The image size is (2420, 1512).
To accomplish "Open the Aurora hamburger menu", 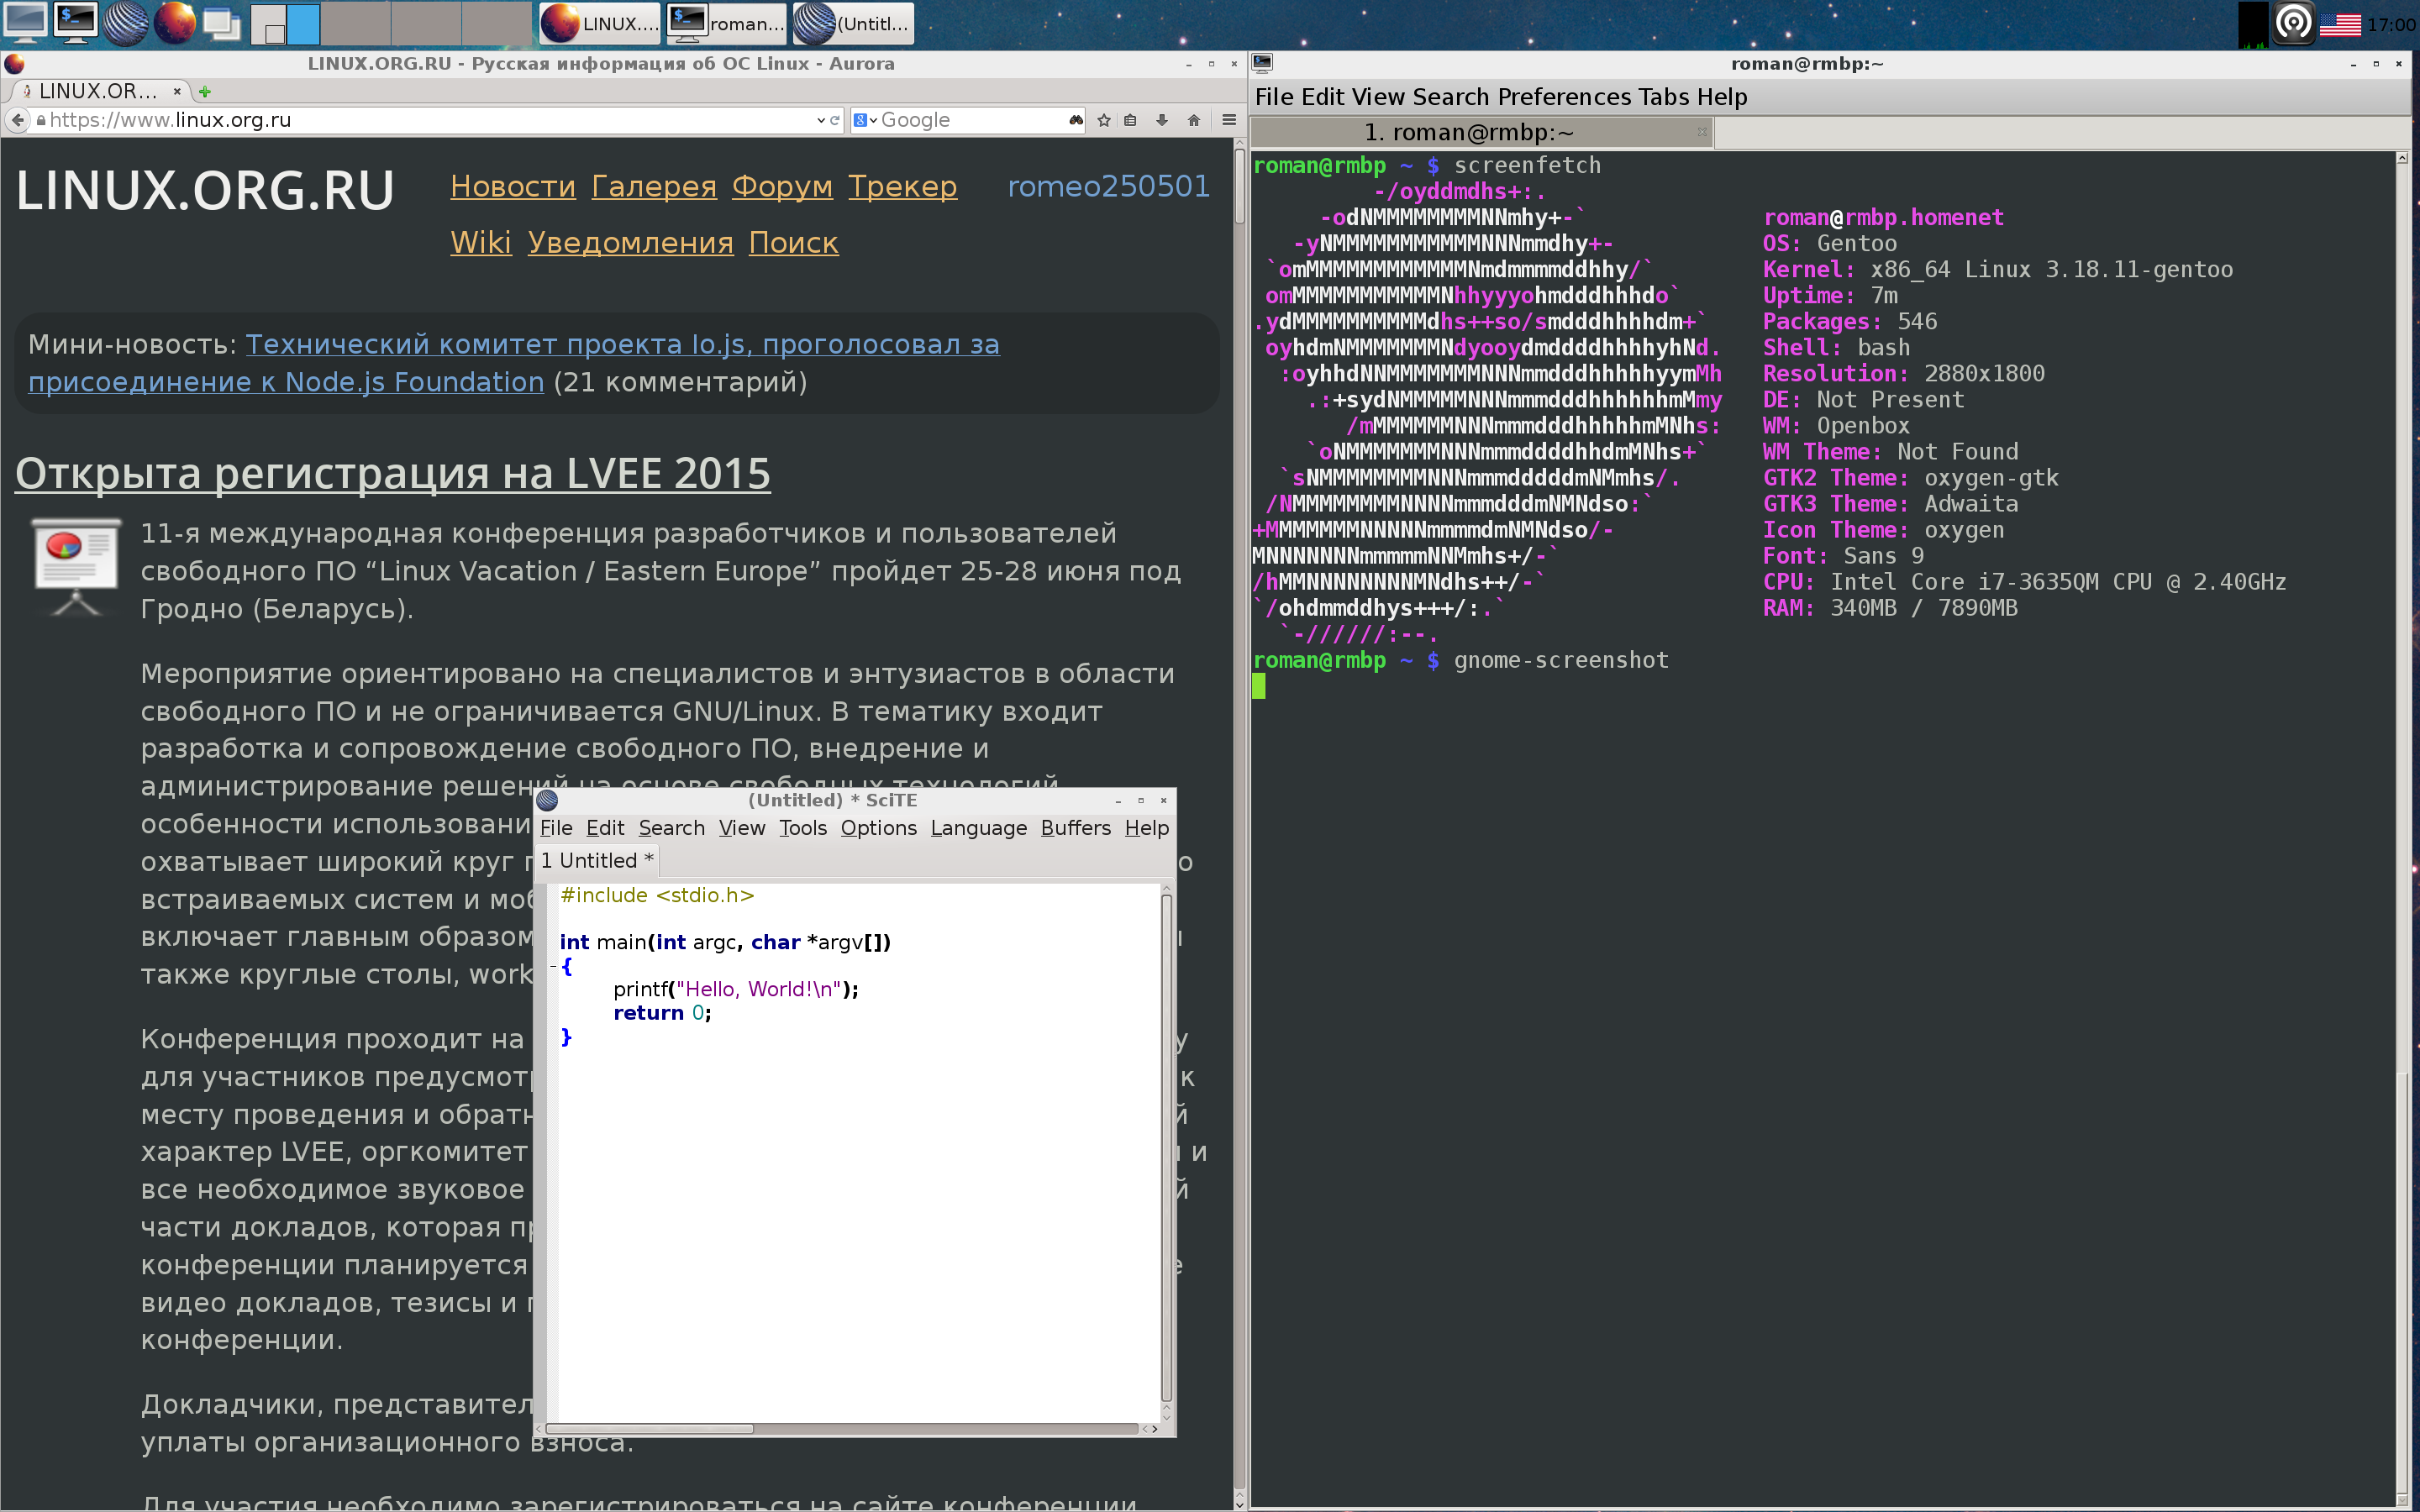I will coord(1229,120).
